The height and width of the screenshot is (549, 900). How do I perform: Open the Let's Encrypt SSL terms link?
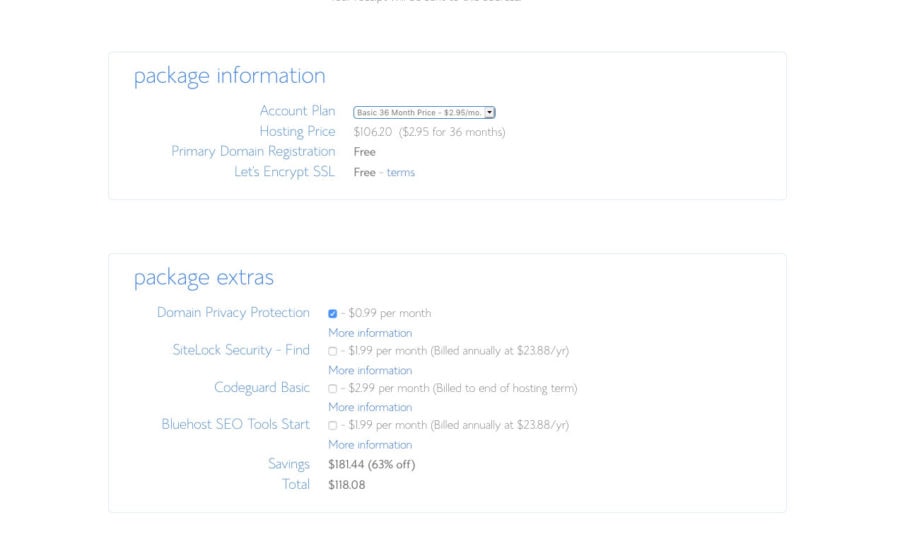tap(401, 172)
